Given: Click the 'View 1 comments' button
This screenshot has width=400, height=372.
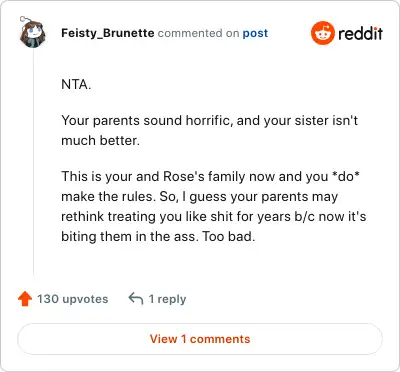Looking at the screenshot, I should (200, 339).
